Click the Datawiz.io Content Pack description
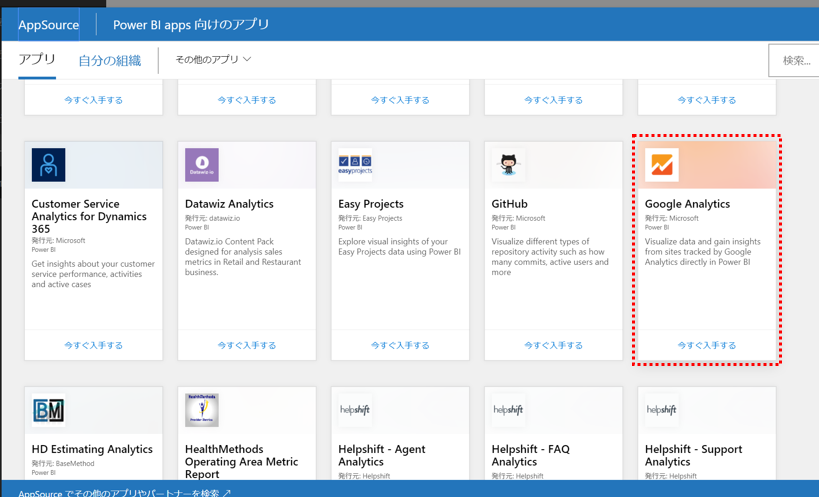 (x=243, y=257)
